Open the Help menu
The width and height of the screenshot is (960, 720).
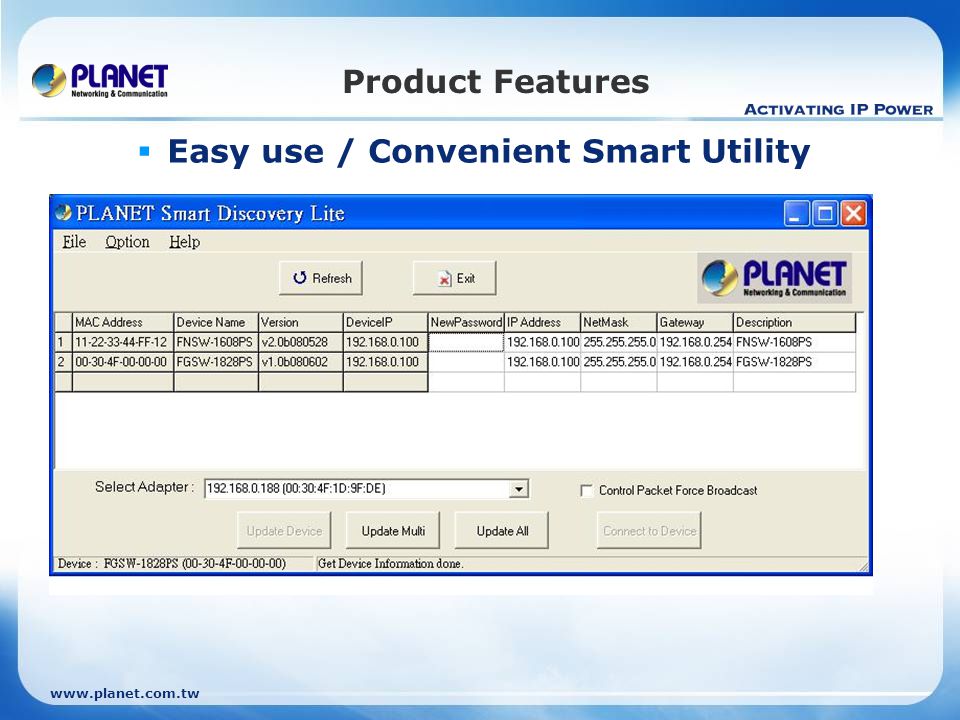(x=184, y=242)
